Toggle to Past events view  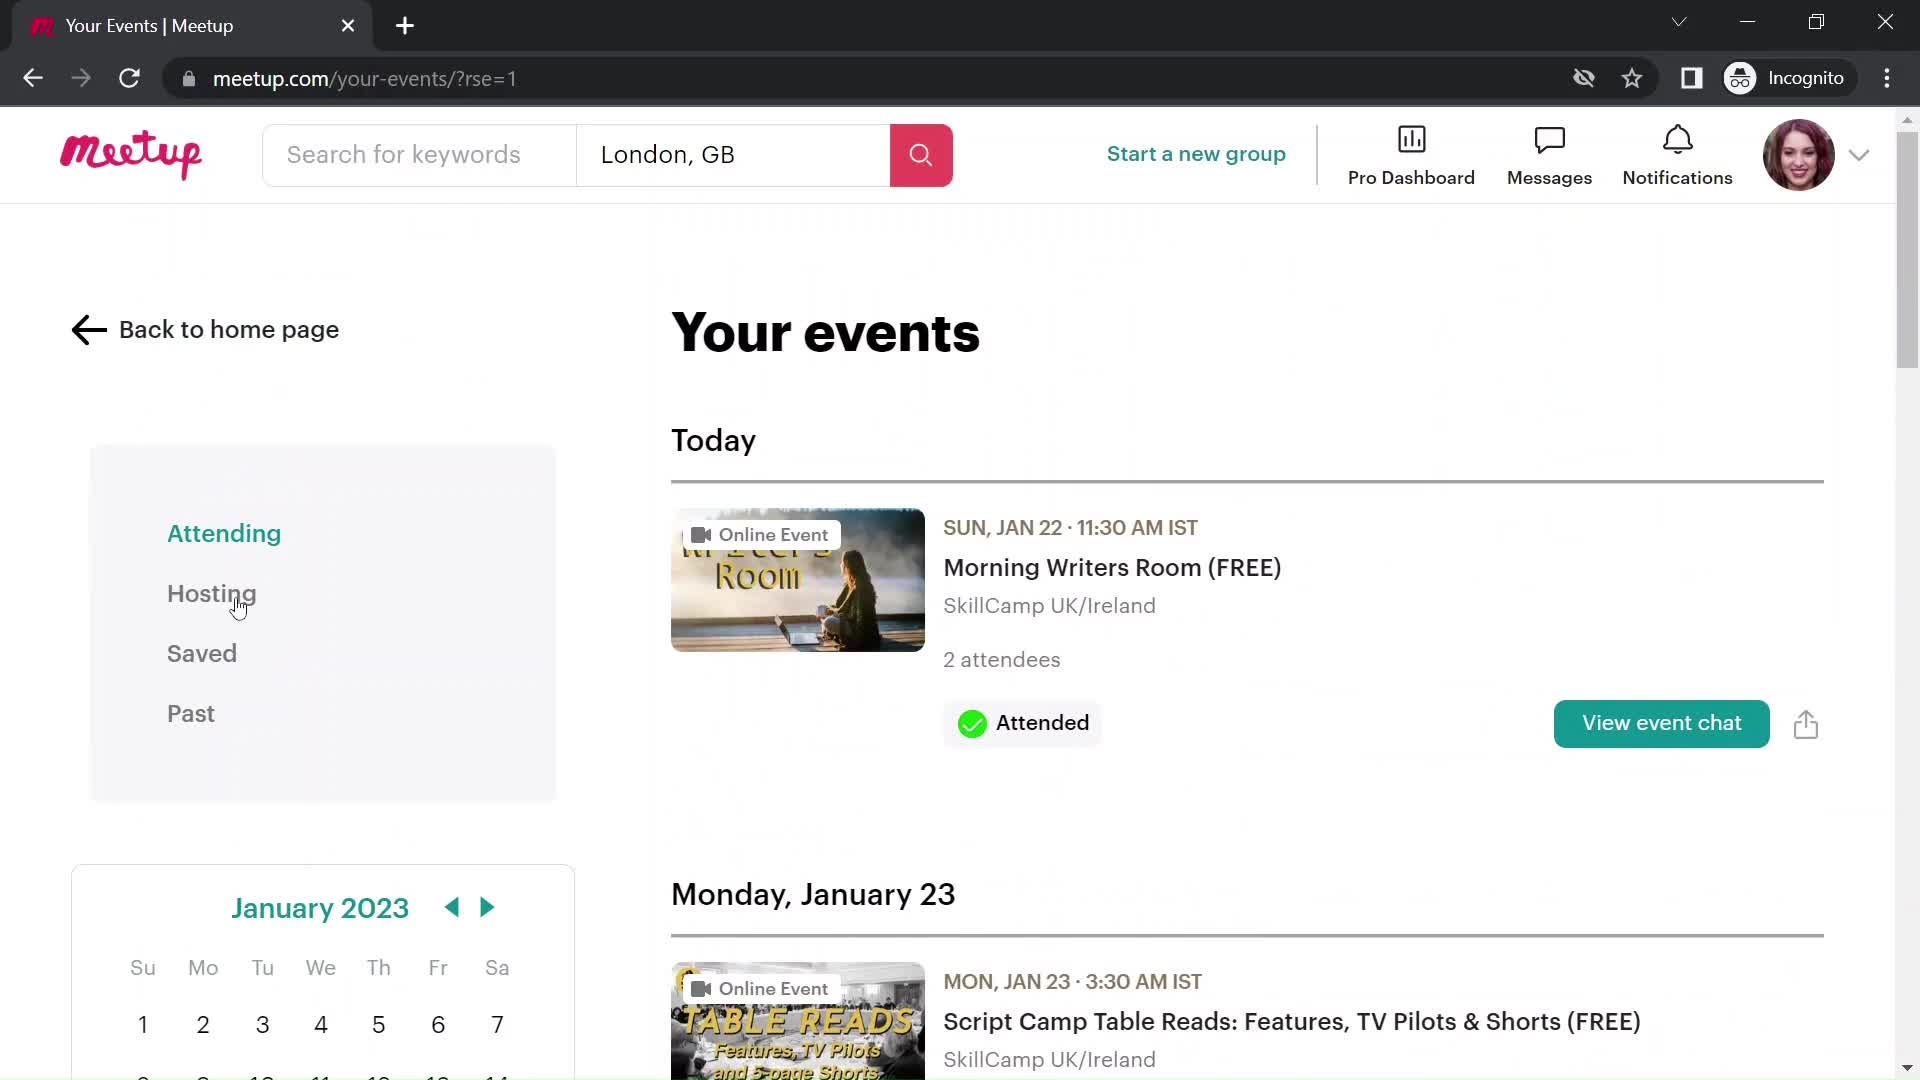[191, 713]
